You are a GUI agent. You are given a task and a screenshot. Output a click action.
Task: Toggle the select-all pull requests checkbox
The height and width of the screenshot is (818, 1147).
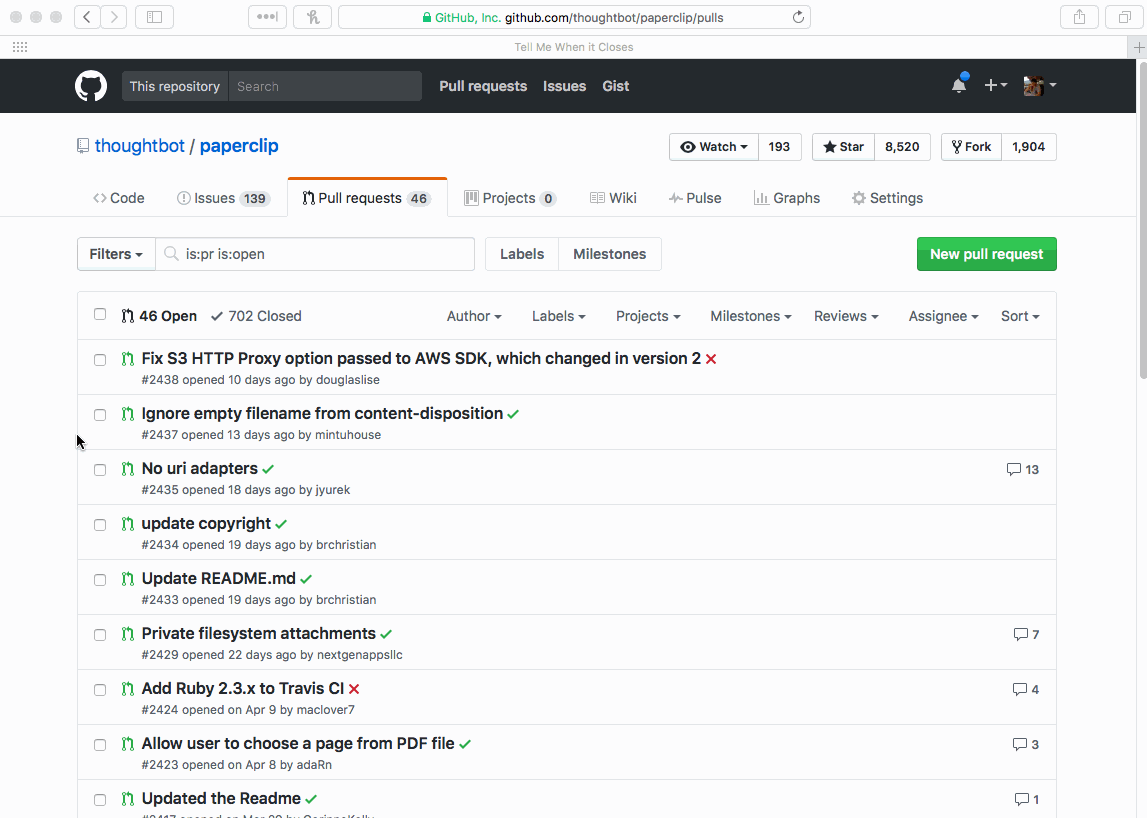tap(100, 315)
